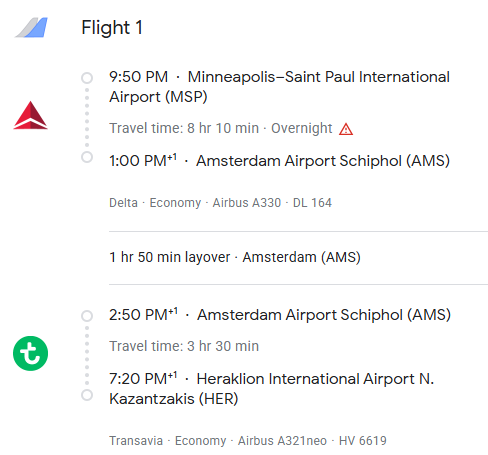Click the Travel time 8 hr 10 min label
The height and width of the screenshot is (455, 488).
pos(184,128)
